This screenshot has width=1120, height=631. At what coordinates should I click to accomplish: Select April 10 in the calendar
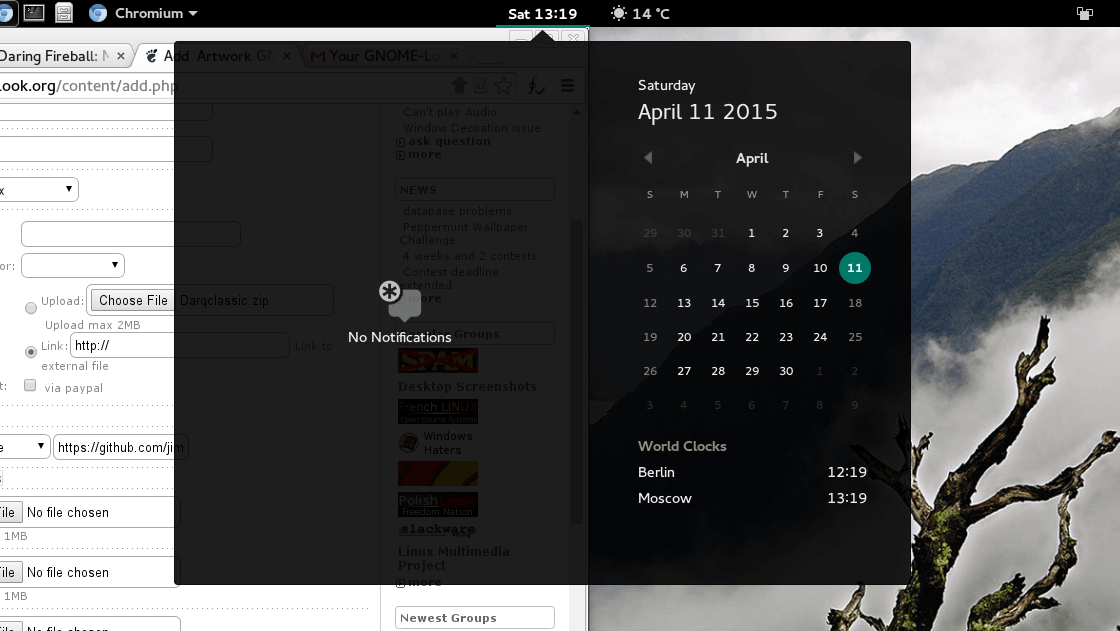click(820, 268)
